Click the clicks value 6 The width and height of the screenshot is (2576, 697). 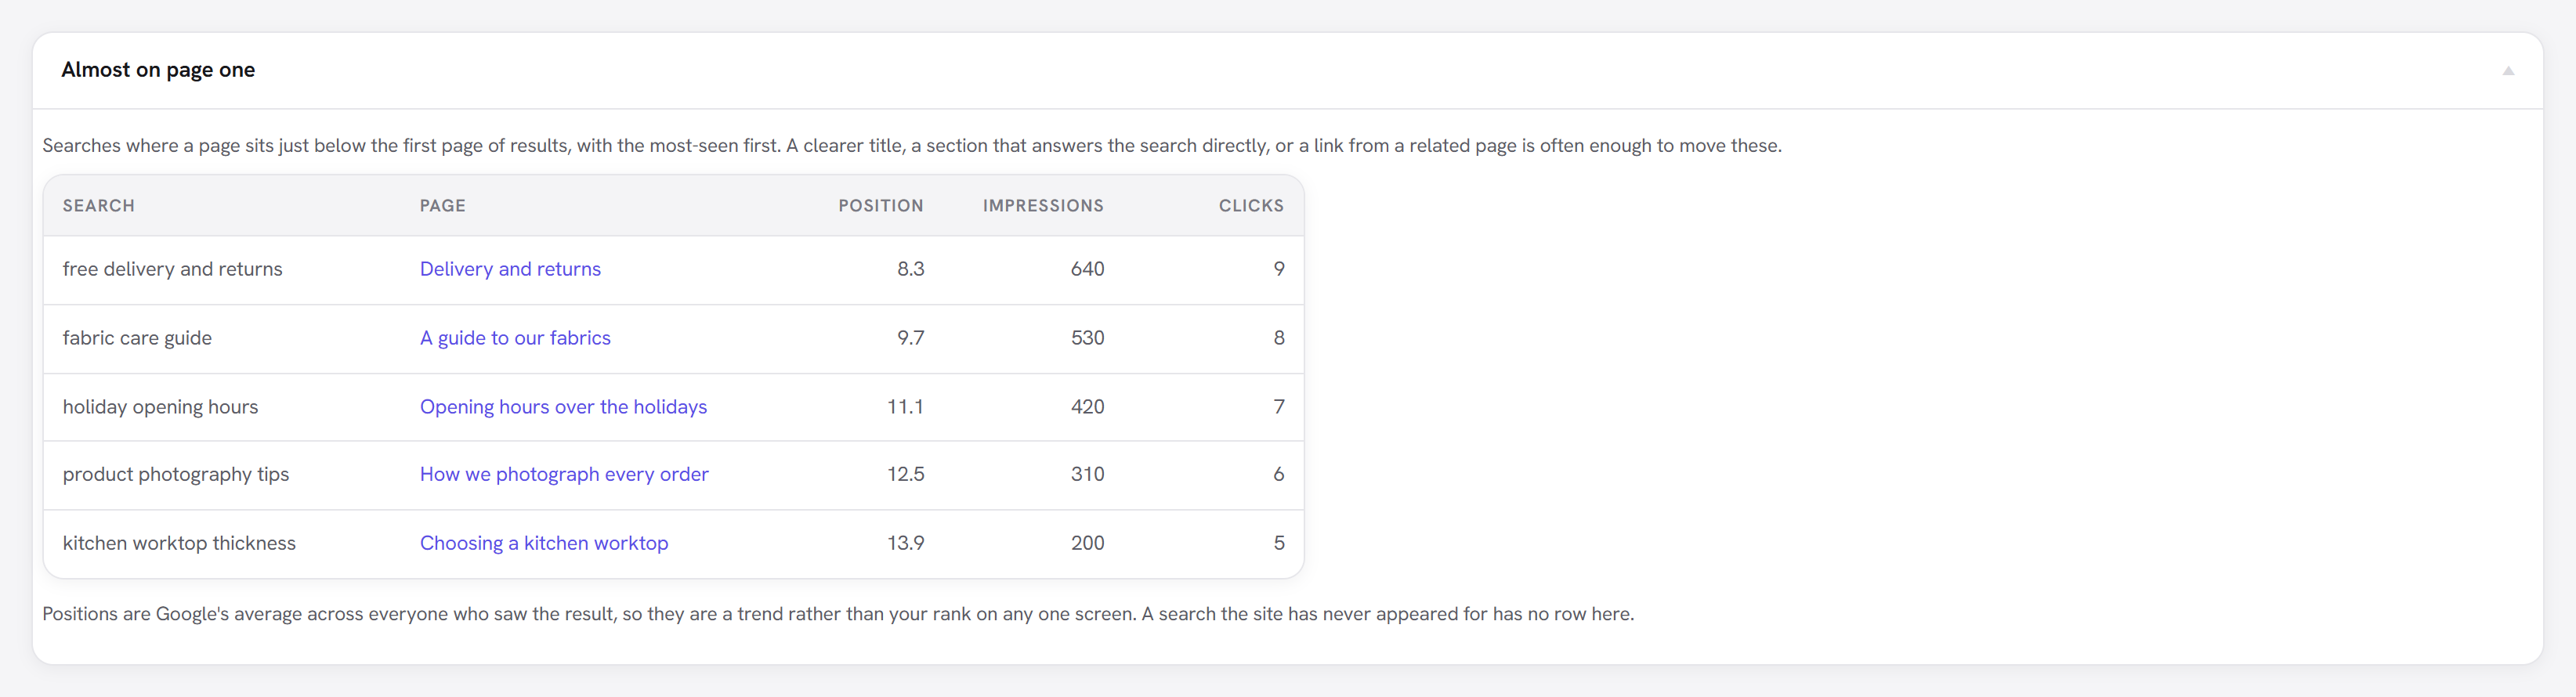click(1279, 474)
